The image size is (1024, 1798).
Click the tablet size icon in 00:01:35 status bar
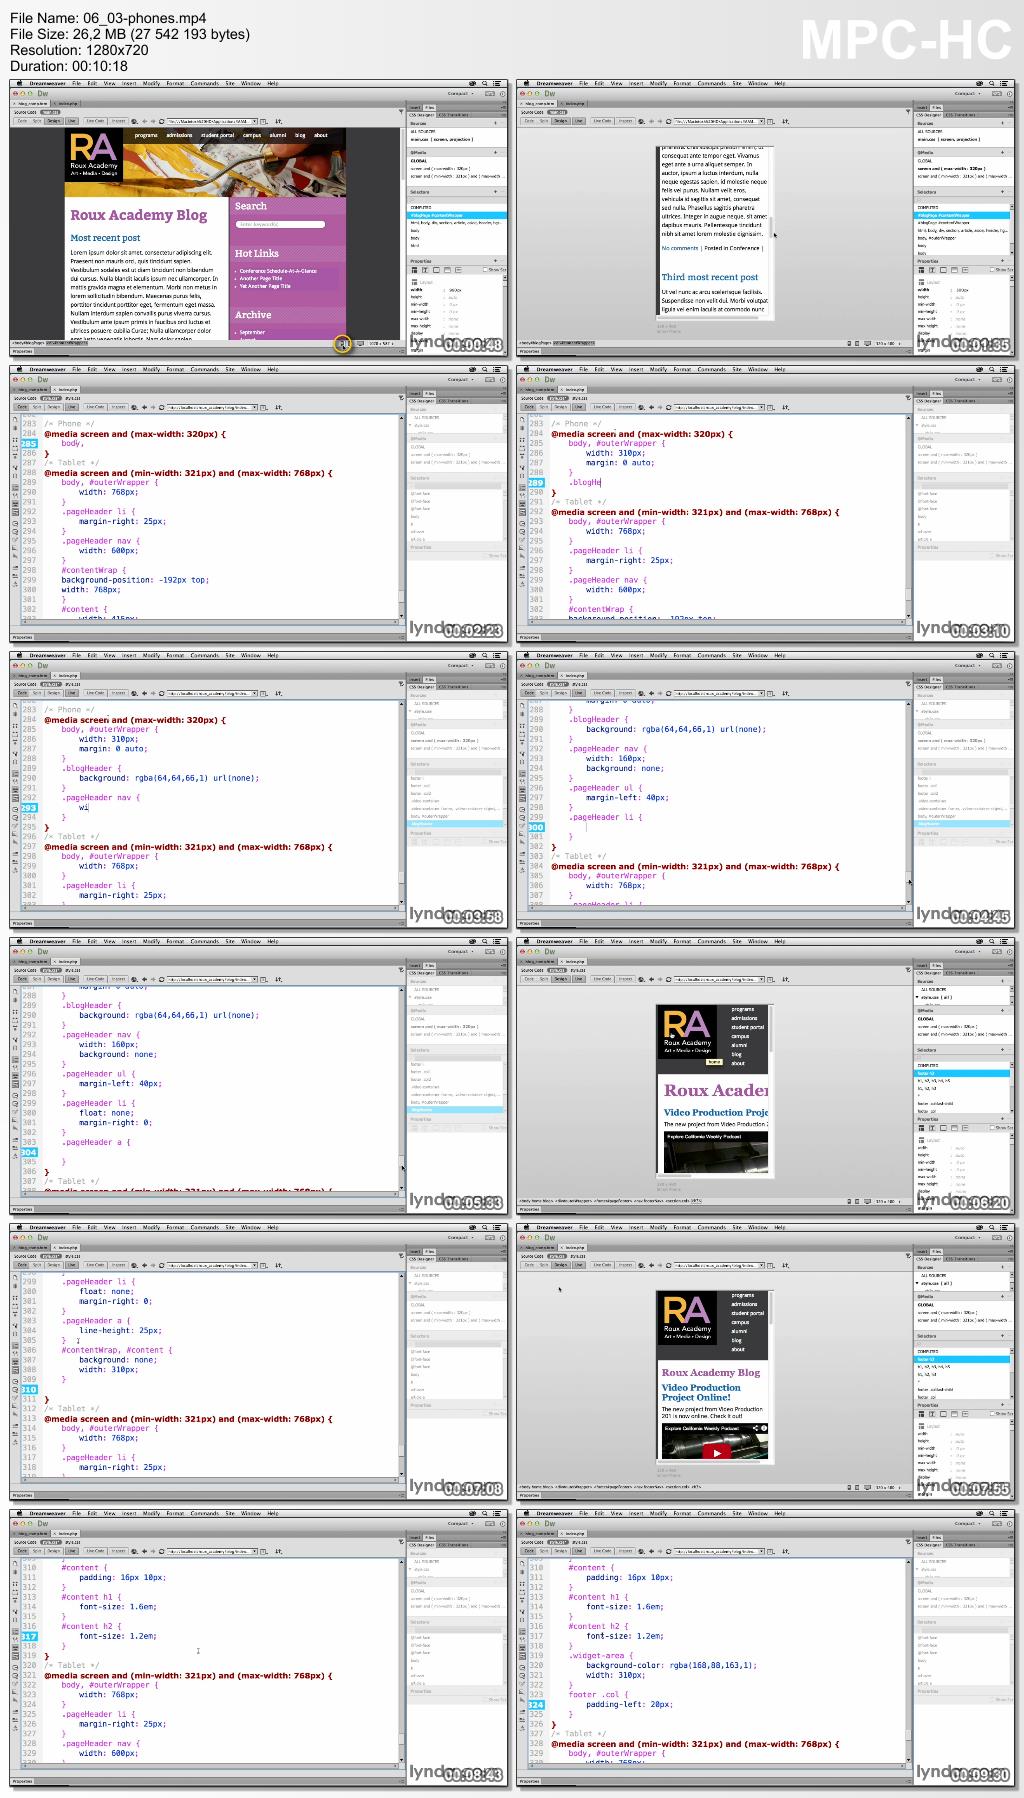pyautogui.click(x=858, y=344)
